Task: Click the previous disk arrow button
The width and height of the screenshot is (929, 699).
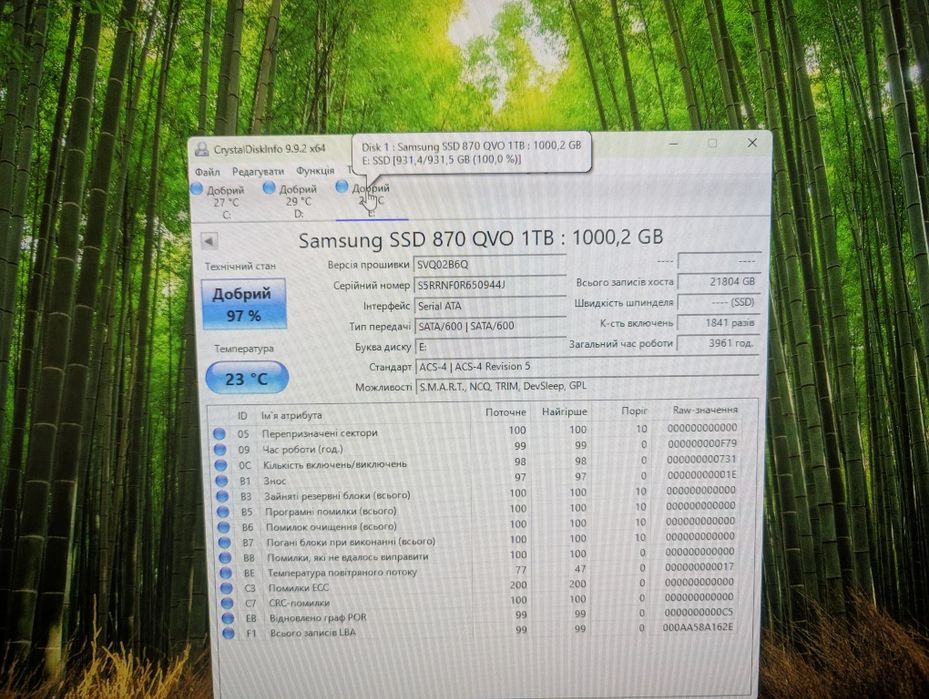Action: [x=209, y=241]
